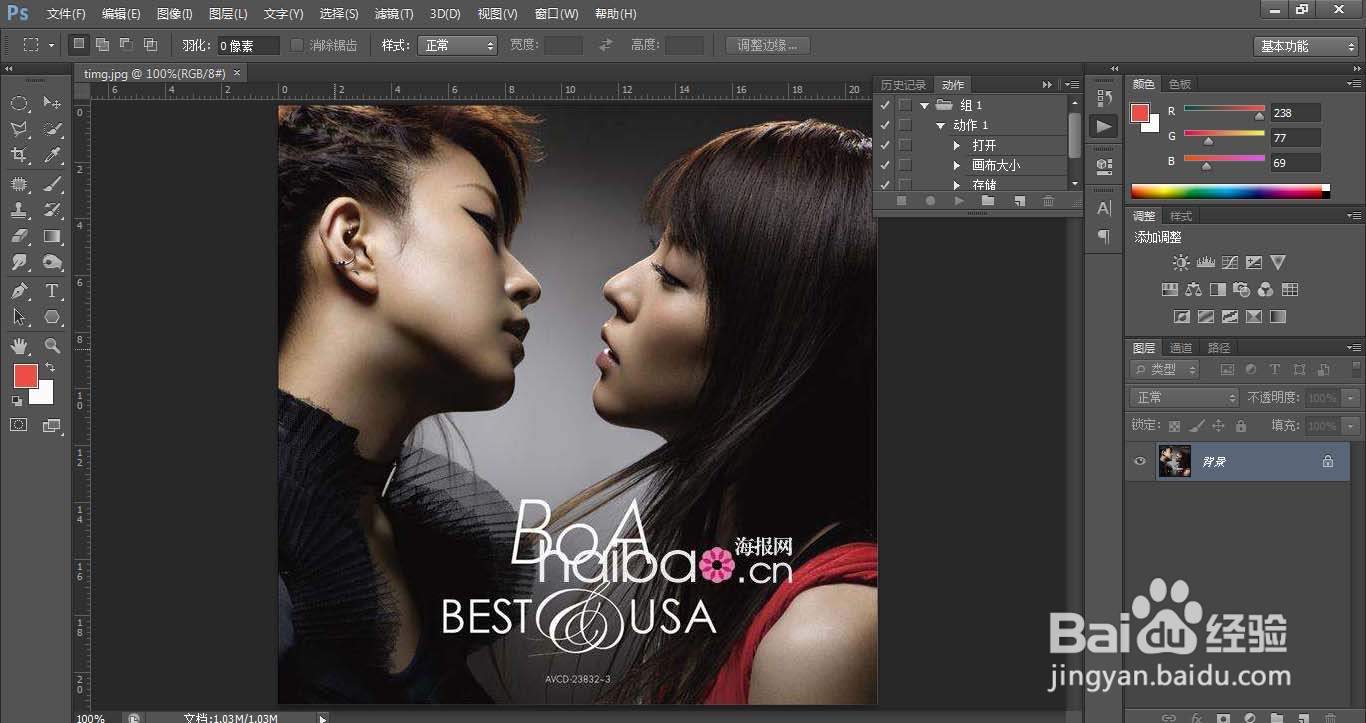The image size is (1366, 723).
Task: Click the new action icon in Actions panel
Action: [1019, 201]
